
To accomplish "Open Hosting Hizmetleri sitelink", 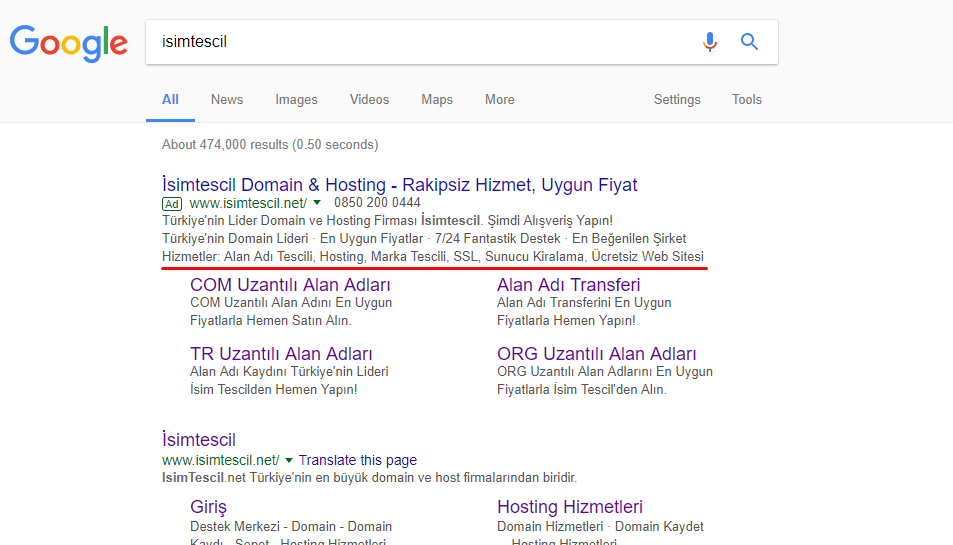I will pyautogui.click(x=569, y=507).
